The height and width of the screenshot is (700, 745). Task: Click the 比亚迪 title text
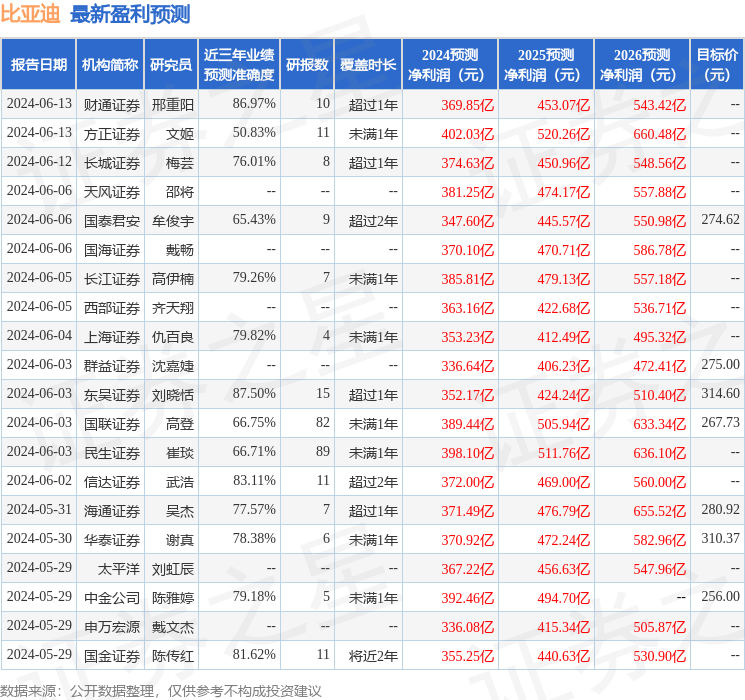[30, 14]
